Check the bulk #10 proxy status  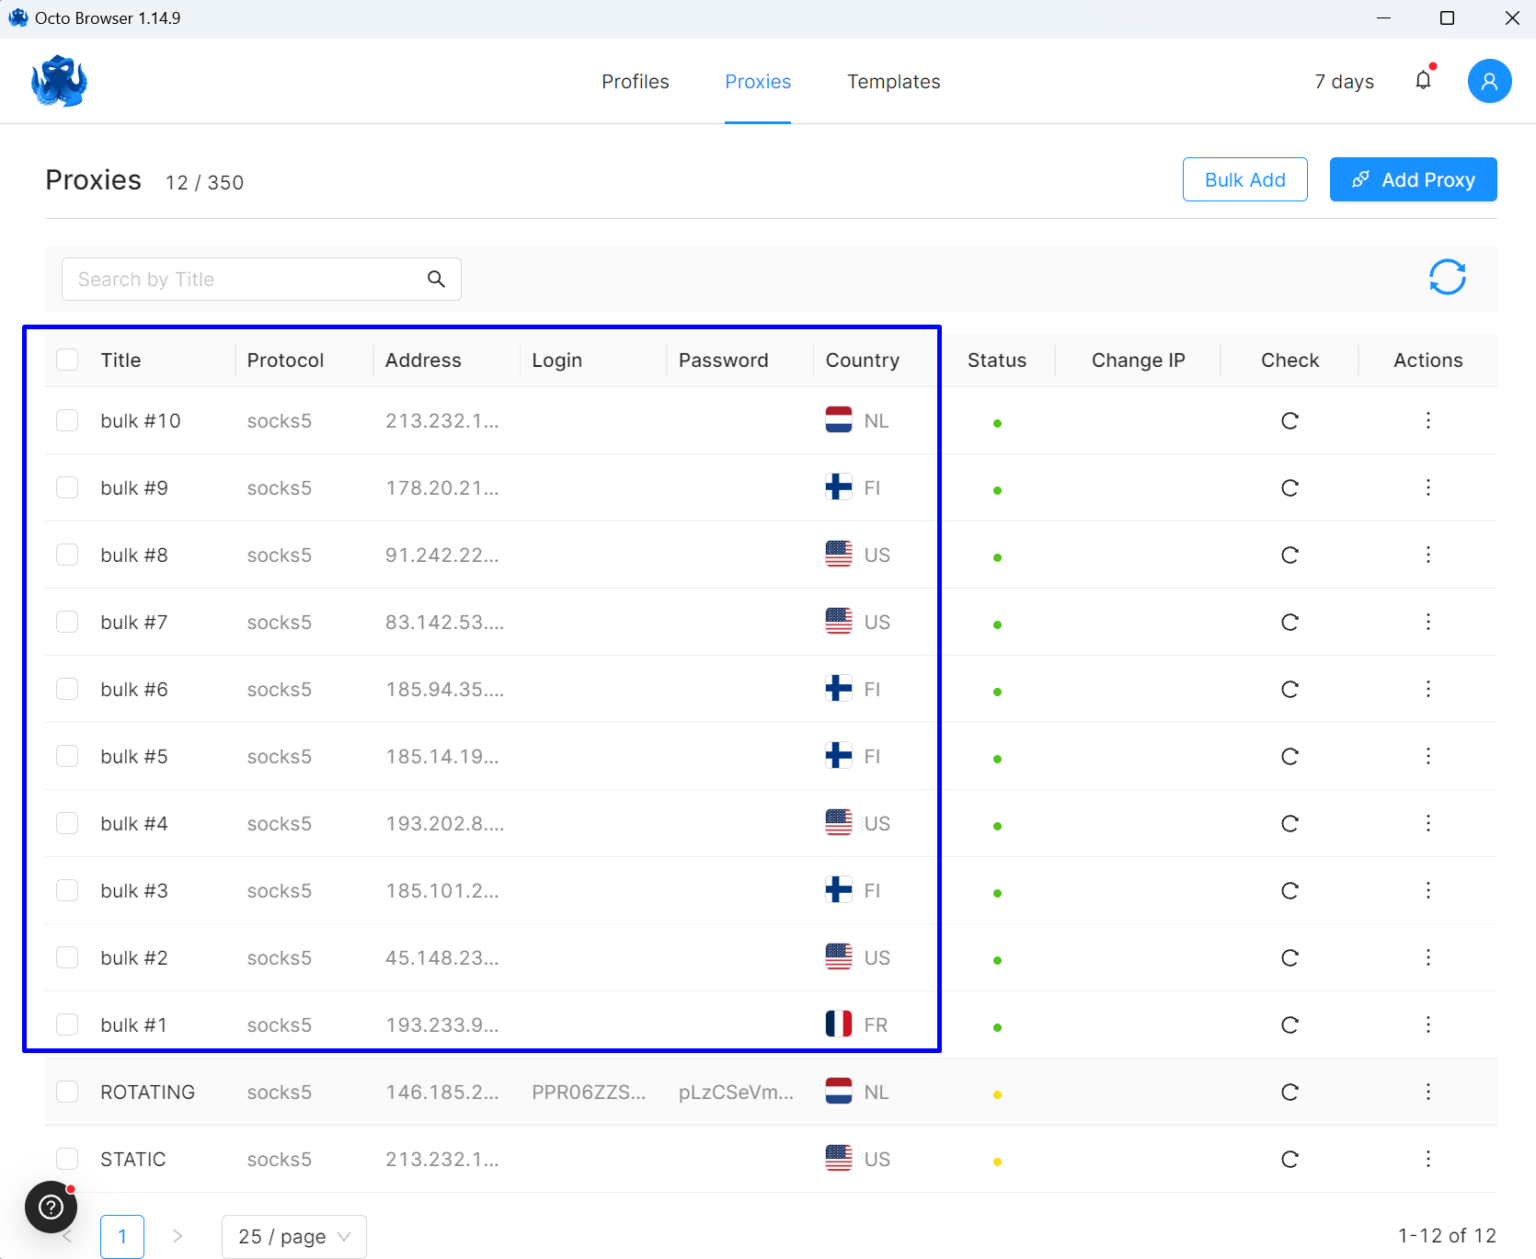pyautogui.click(x=996, y=423)
